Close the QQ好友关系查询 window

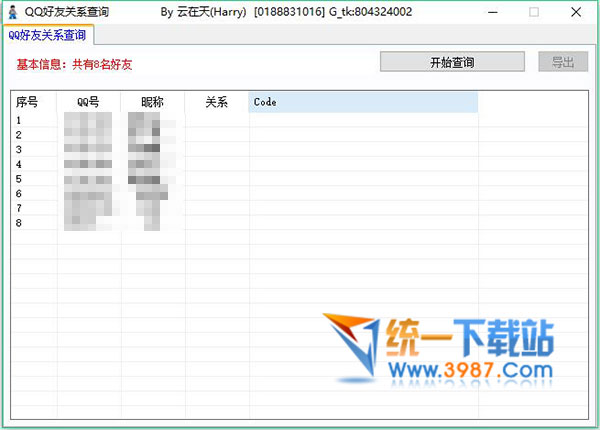pos(576,12)
